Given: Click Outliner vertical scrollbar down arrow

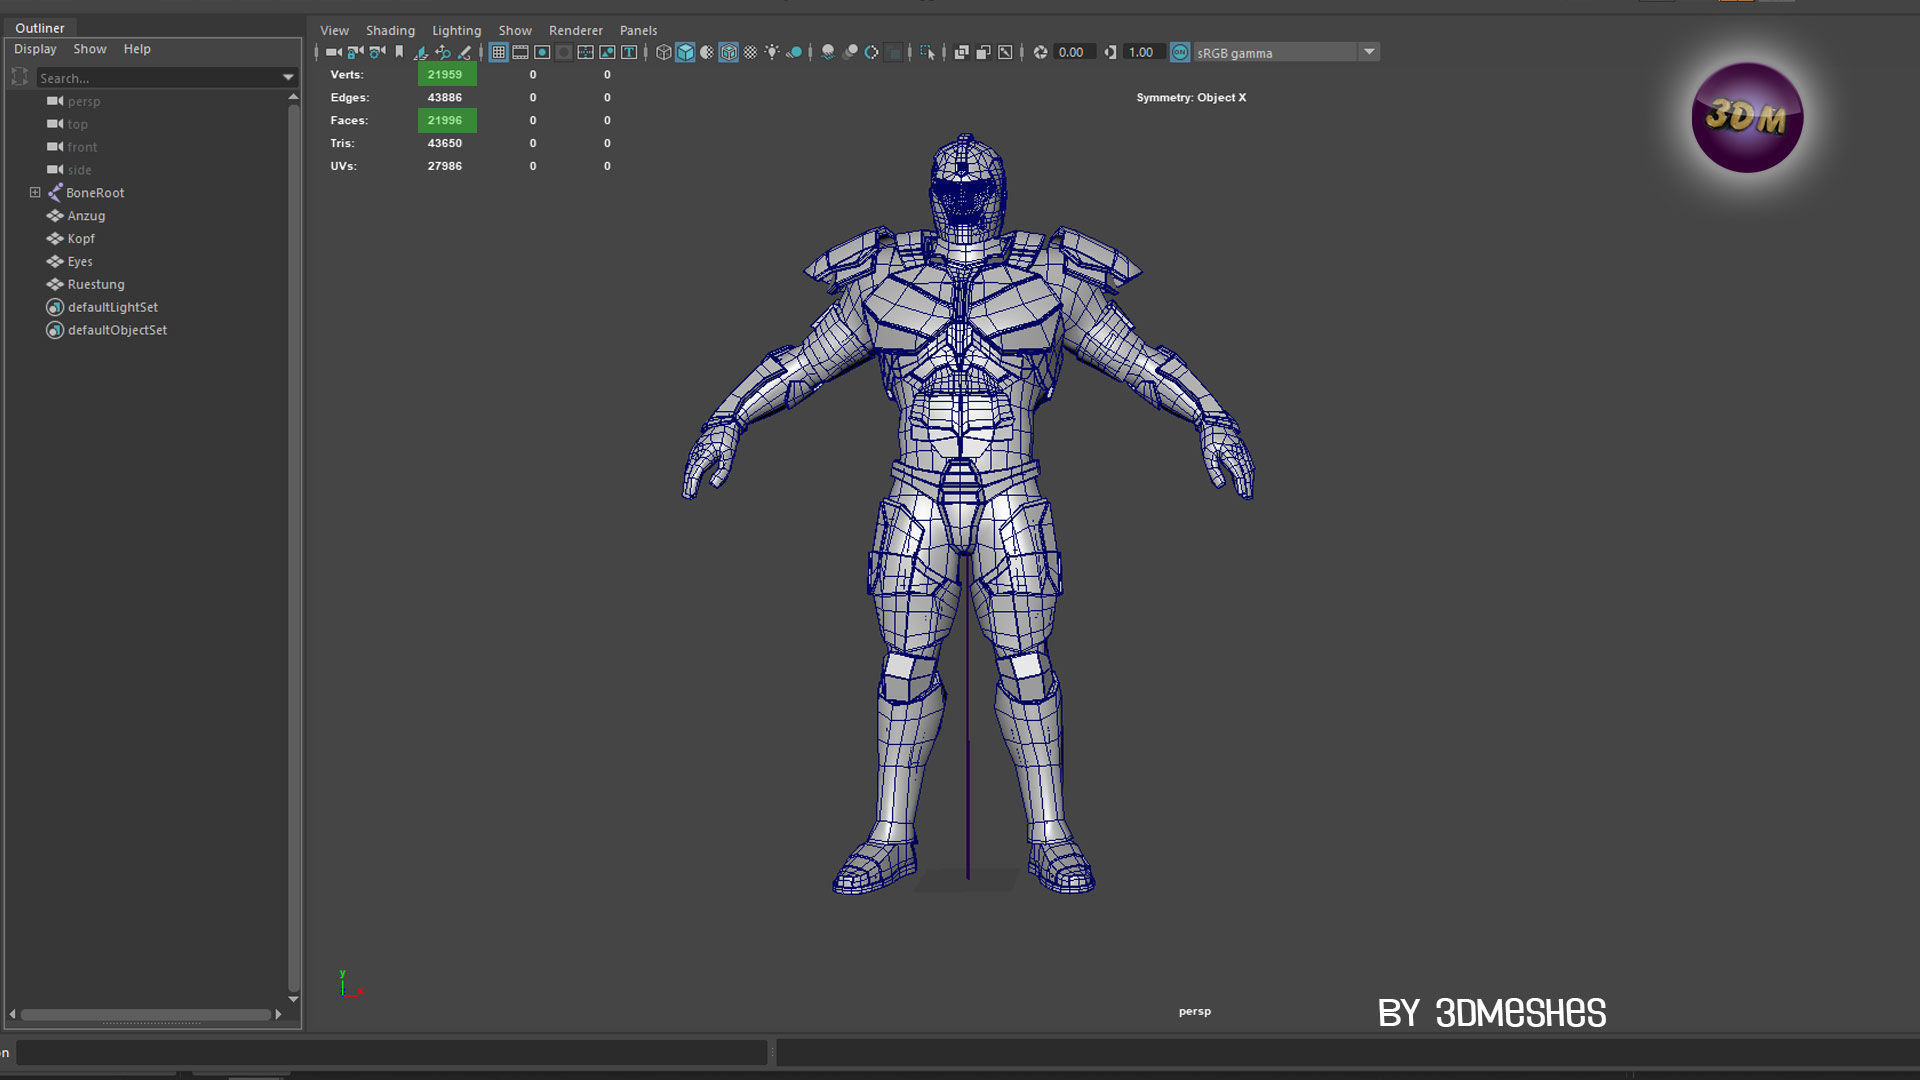Looking at the screenshot, I should pyautogui.click(x=293, y=998).
